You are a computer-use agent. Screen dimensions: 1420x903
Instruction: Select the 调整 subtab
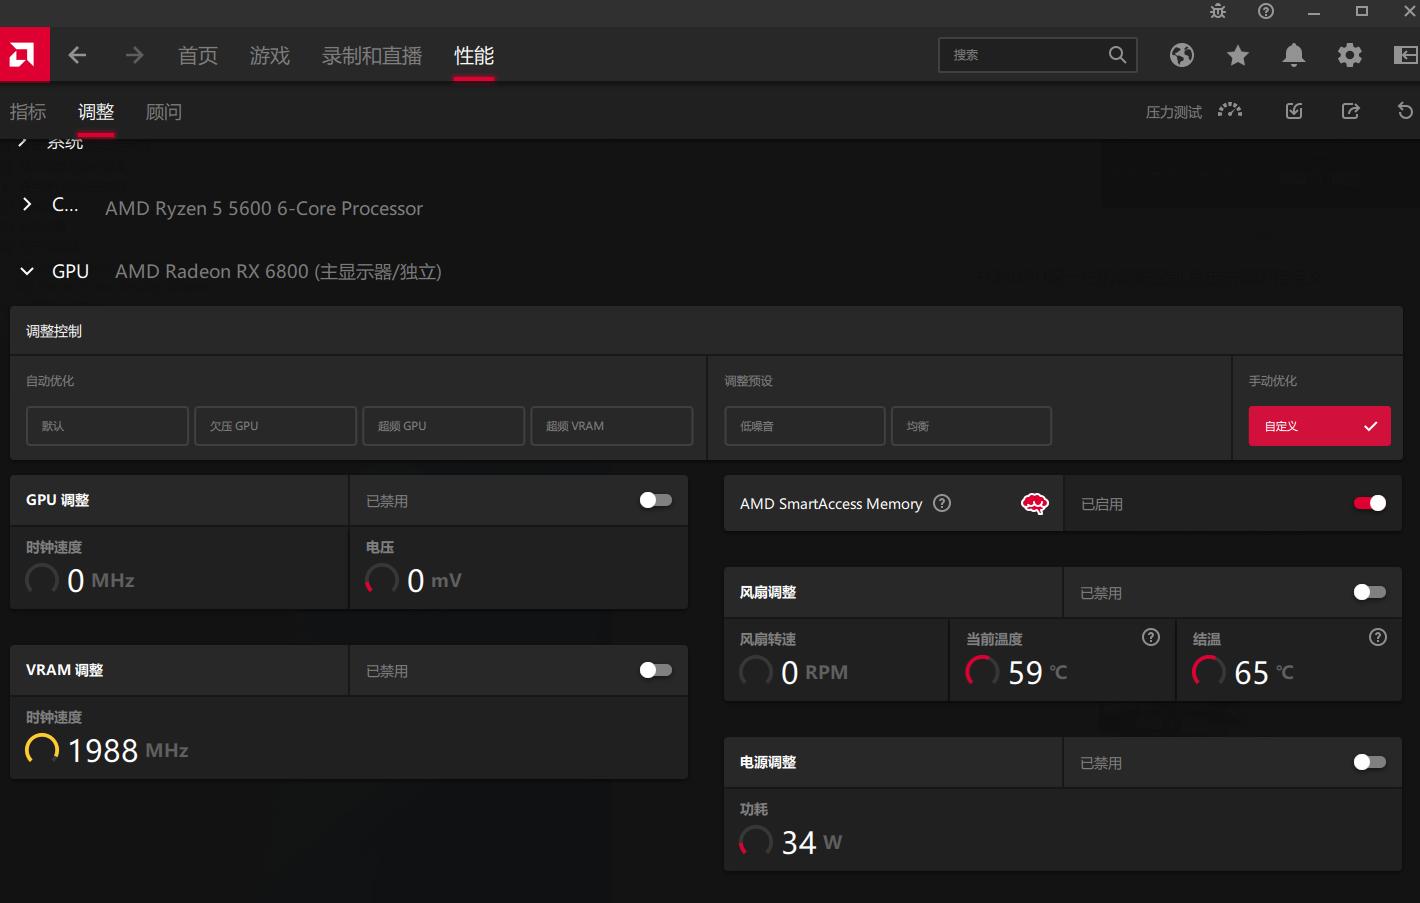[x=96, y=112]
